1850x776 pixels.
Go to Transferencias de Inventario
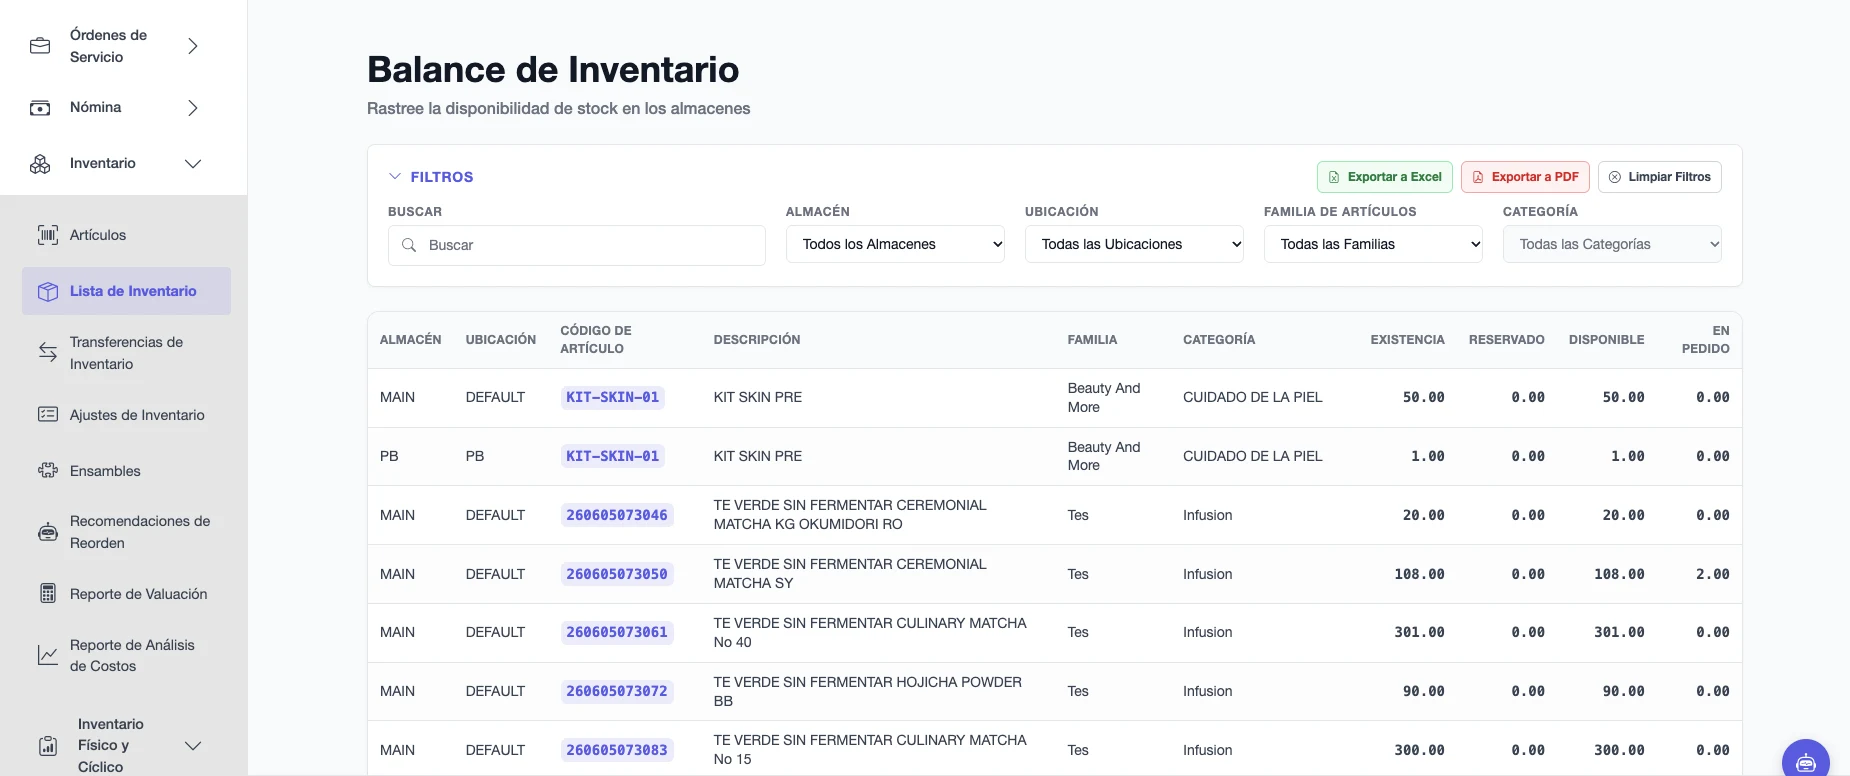(126, 353)
